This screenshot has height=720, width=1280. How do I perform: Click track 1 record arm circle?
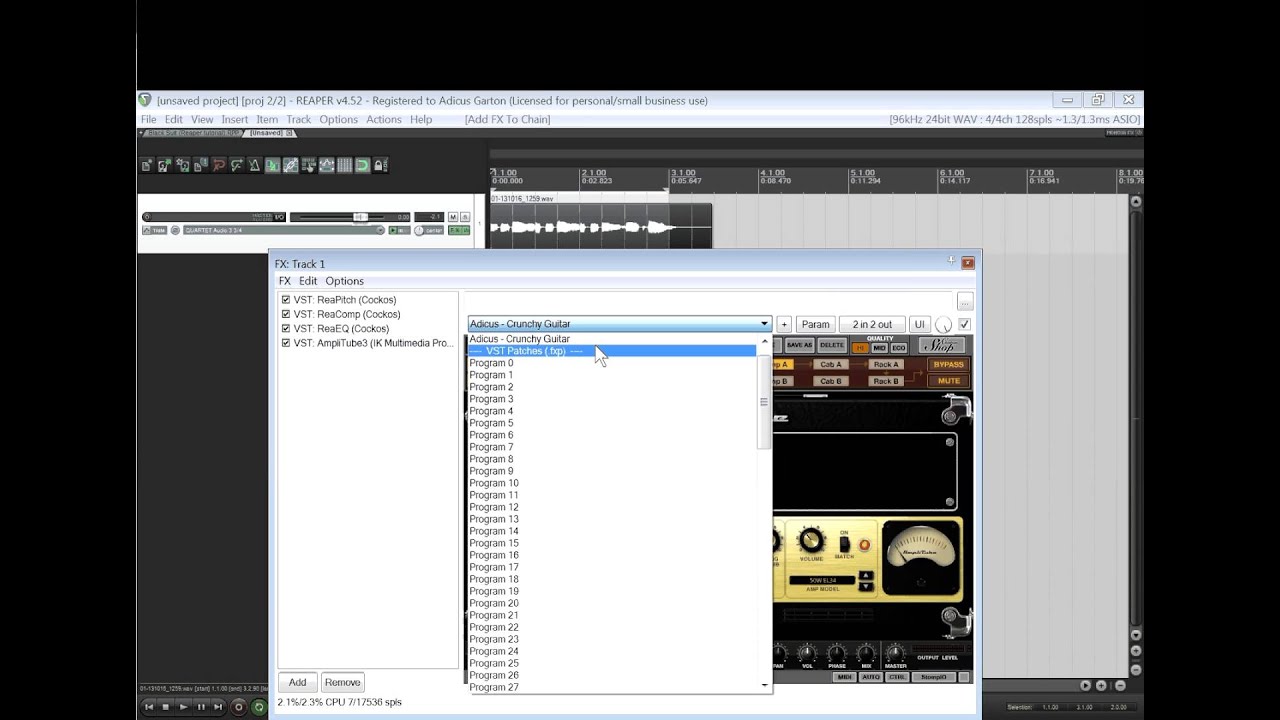pos(147,216)
